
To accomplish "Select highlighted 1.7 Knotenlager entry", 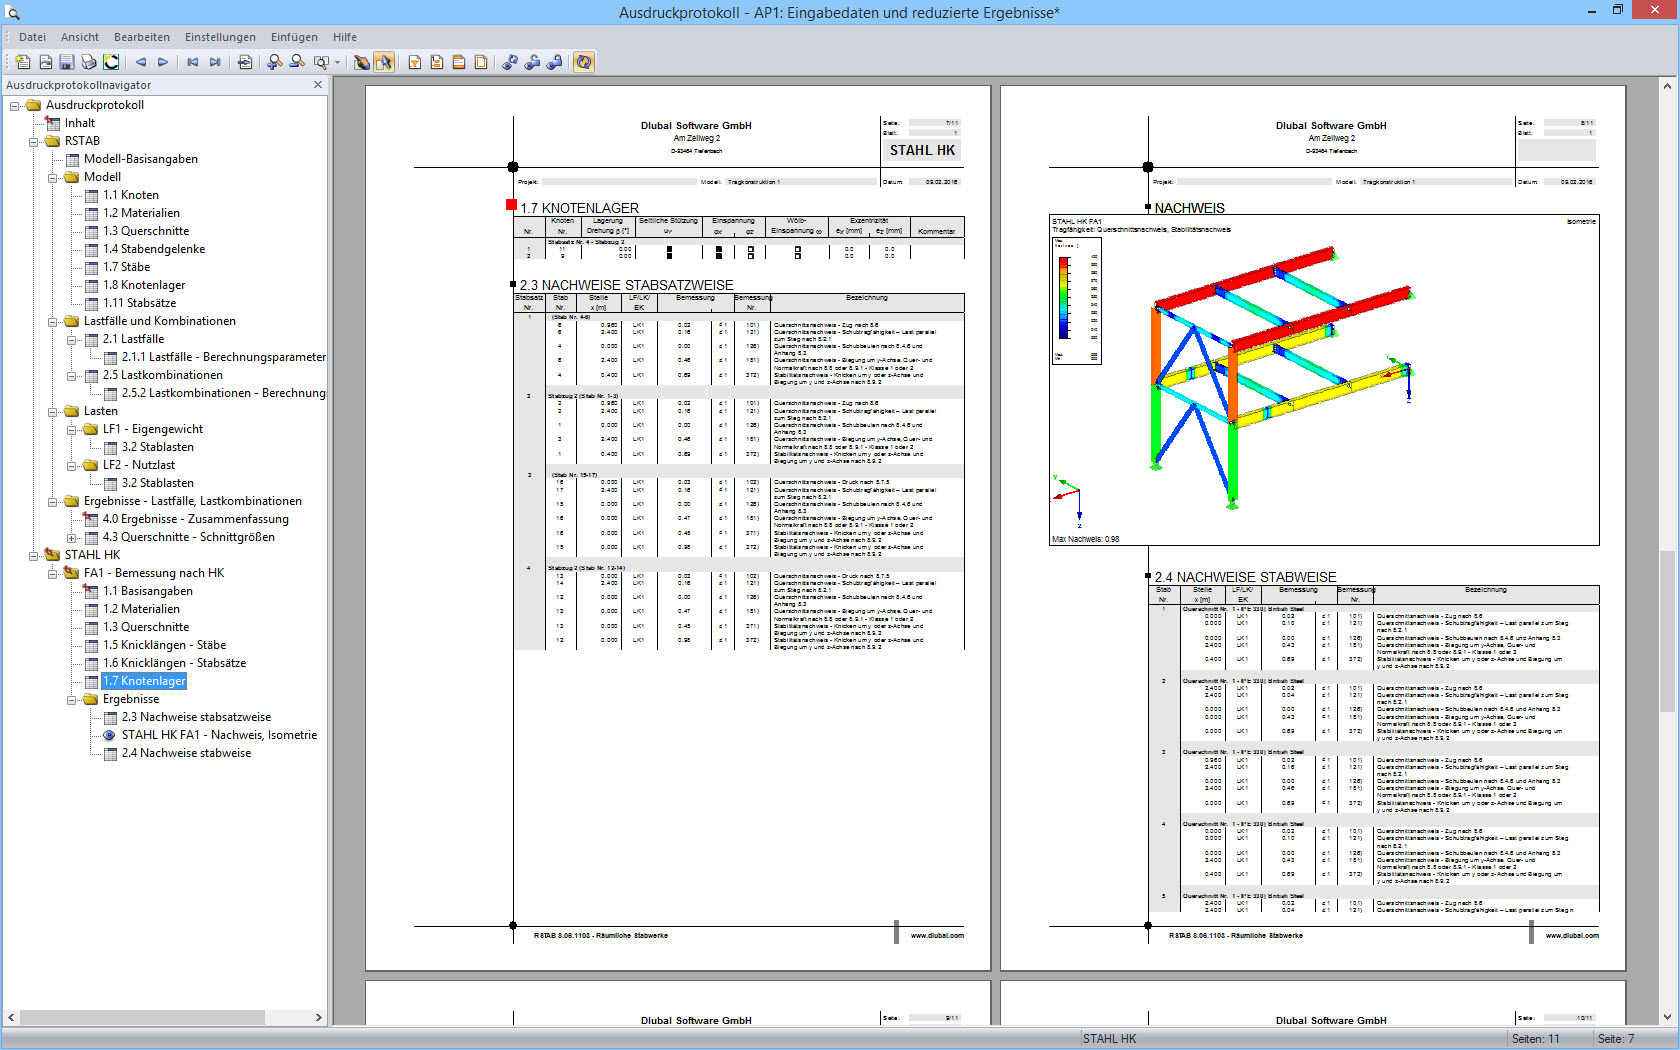I will [x=144, y=681].
